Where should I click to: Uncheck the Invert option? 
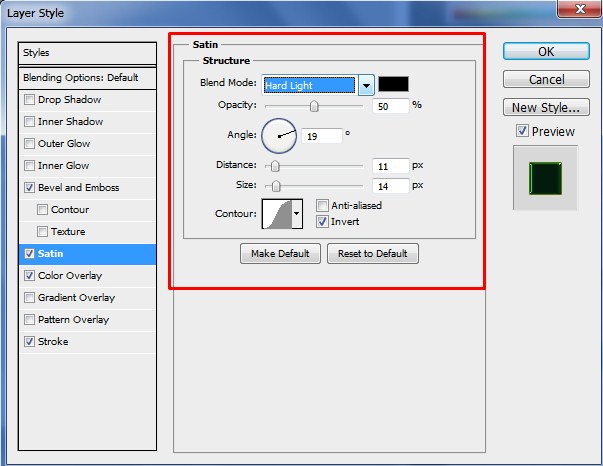(x=322, y=221)
